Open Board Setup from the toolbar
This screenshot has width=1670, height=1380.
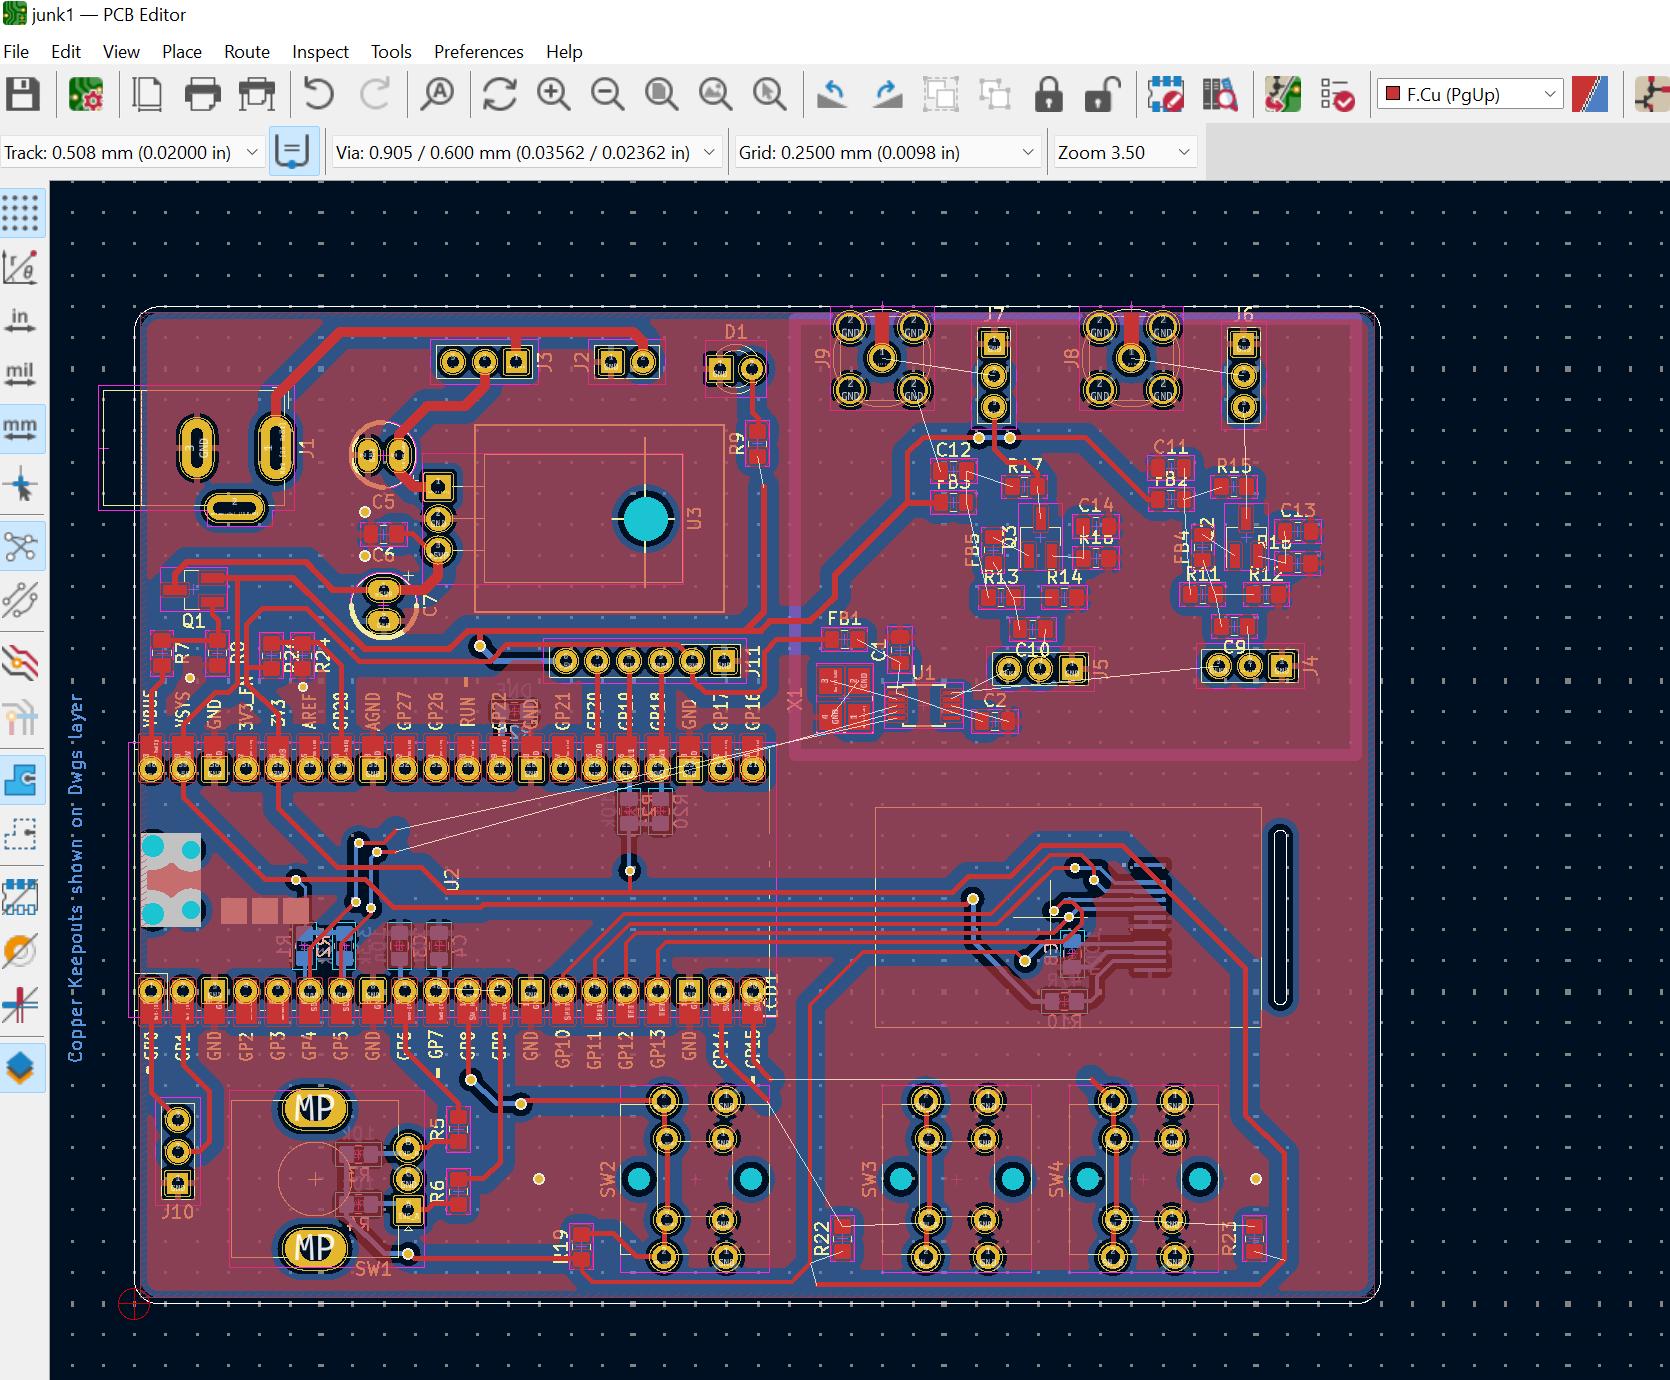pyautogui.click(x=86, y=95)
